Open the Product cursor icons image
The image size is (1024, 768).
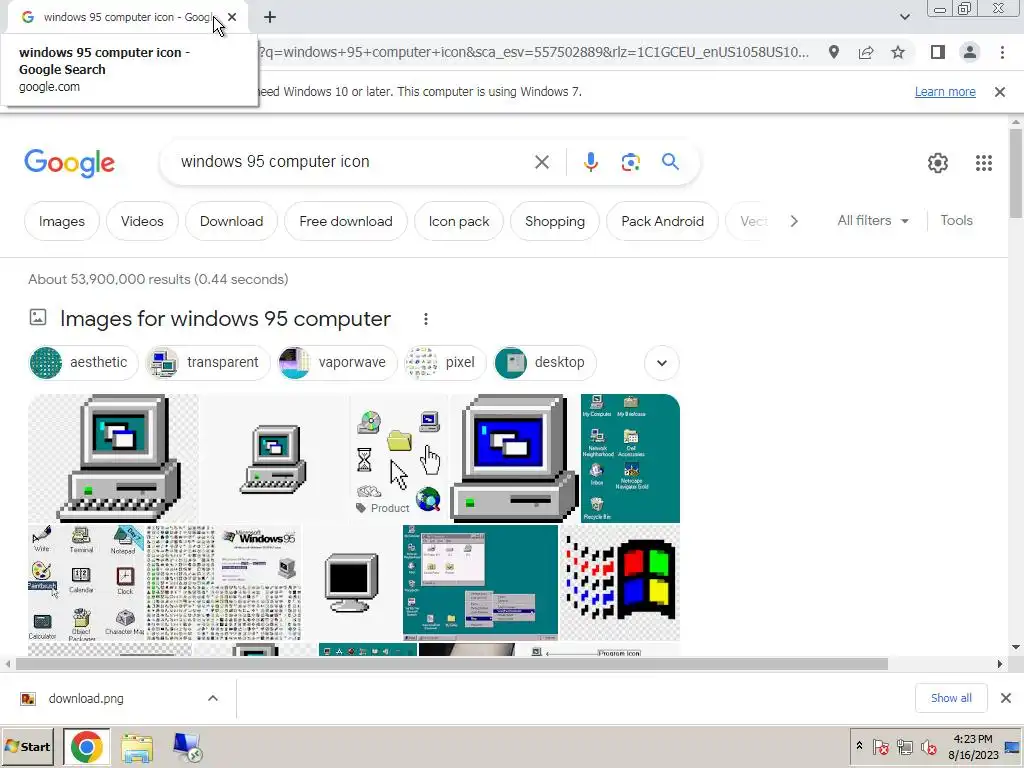click(x=399, y=458)
